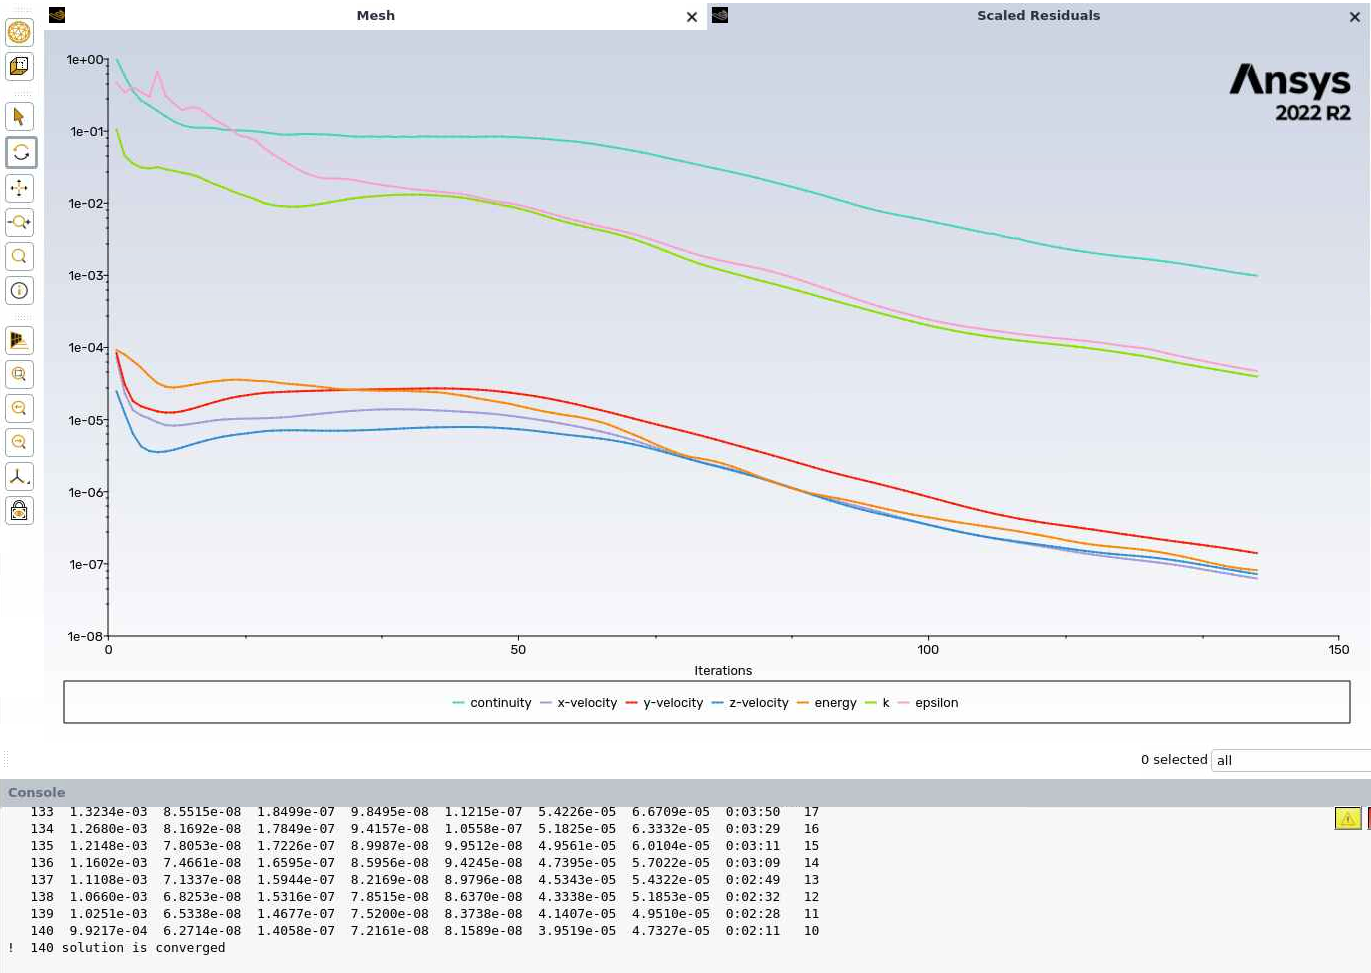Close the Mesh tab

pyautogui.click(x=692, y=16)
